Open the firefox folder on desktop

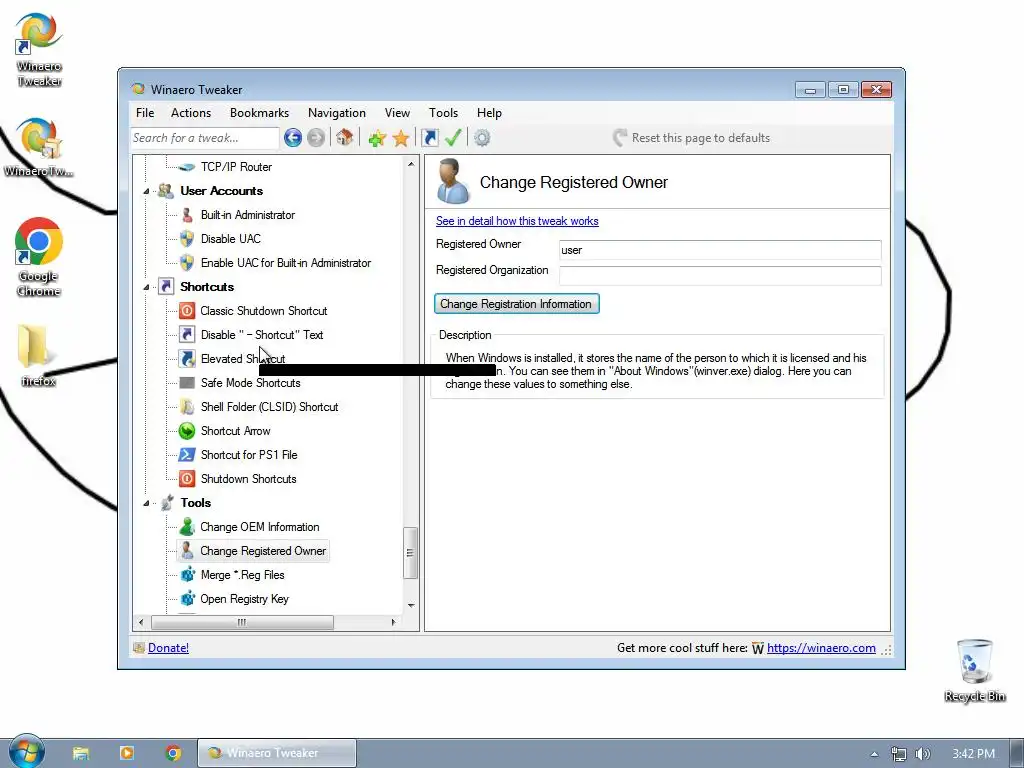(x=38, y=355)
